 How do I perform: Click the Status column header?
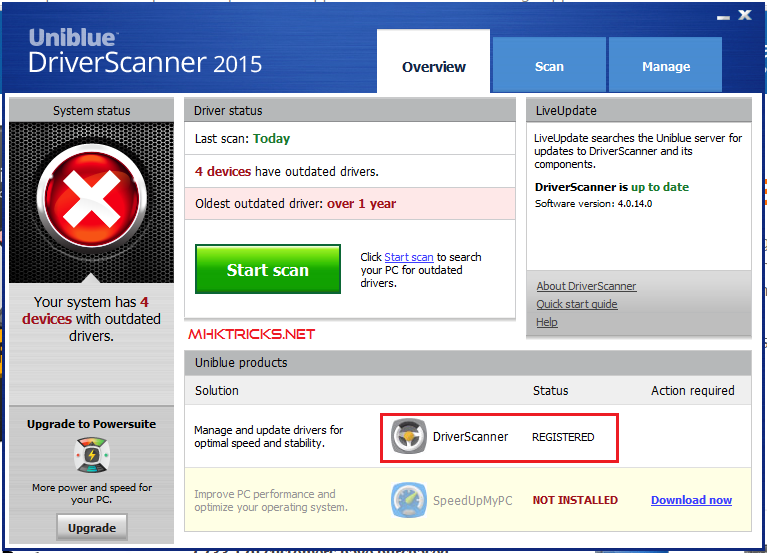pos(550,391)
